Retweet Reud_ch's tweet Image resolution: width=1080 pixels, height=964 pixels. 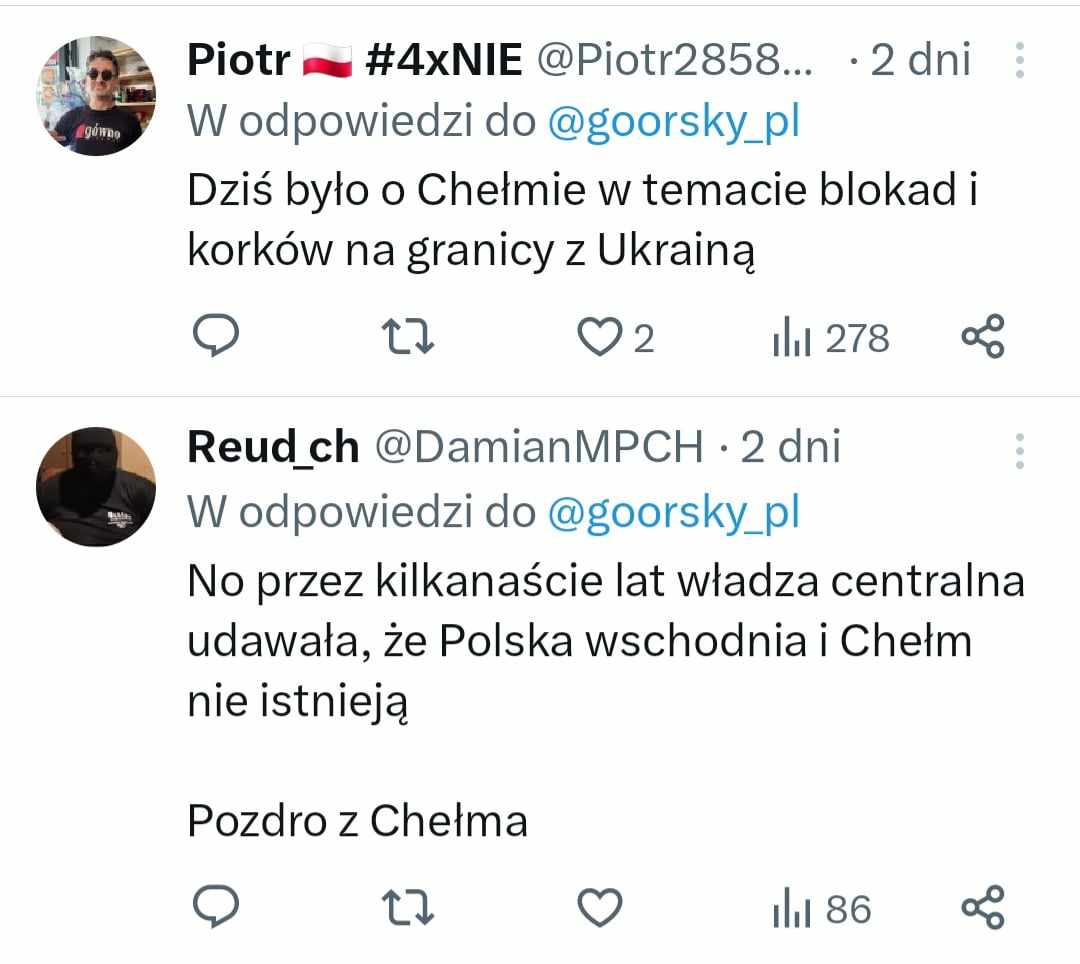pyautogui.click(x=409, y=909)
